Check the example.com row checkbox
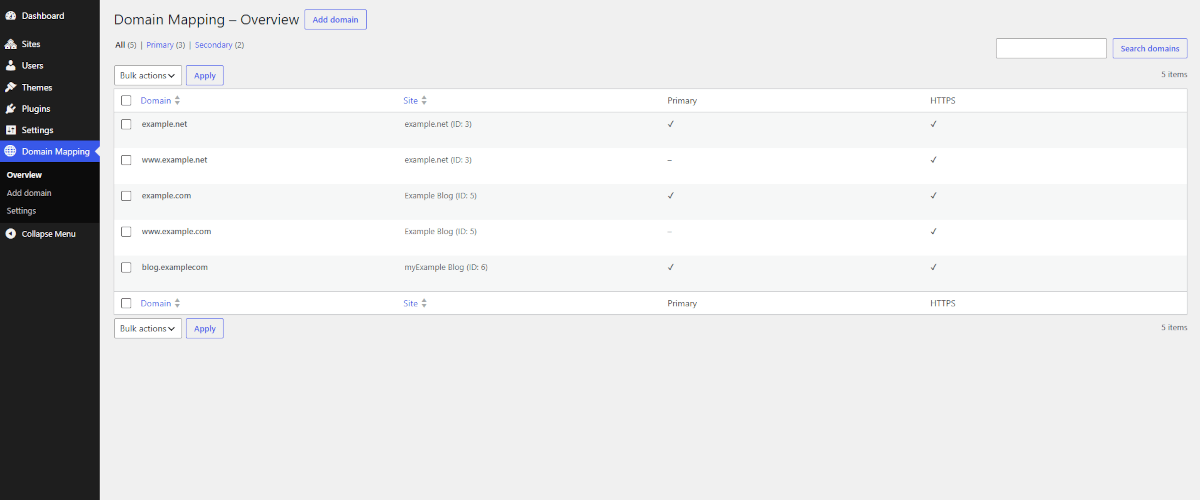The width and height of the screenshot is (1200, 500). click(126, 196)
